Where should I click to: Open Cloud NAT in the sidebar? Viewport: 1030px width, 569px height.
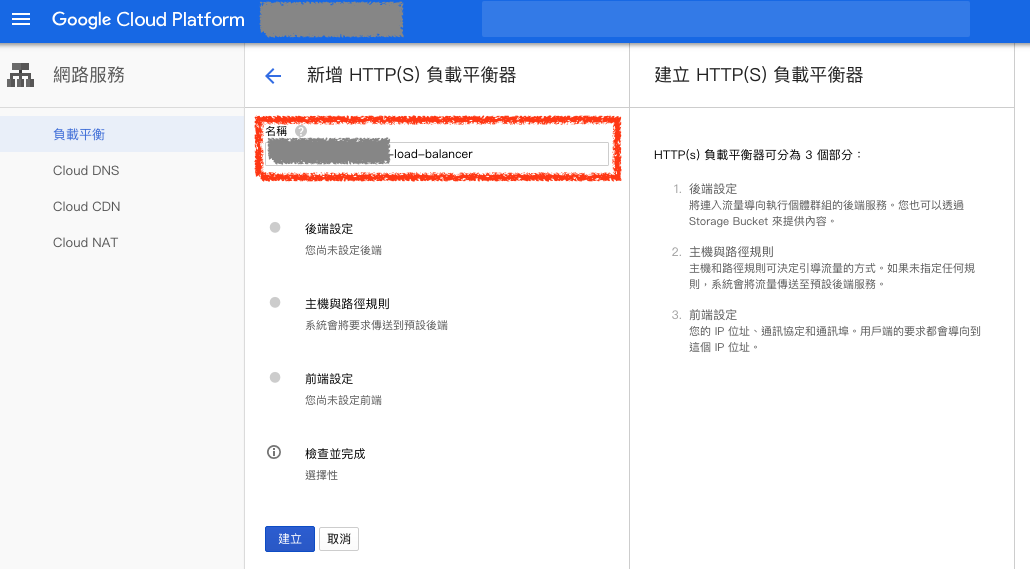pos(85,242)
